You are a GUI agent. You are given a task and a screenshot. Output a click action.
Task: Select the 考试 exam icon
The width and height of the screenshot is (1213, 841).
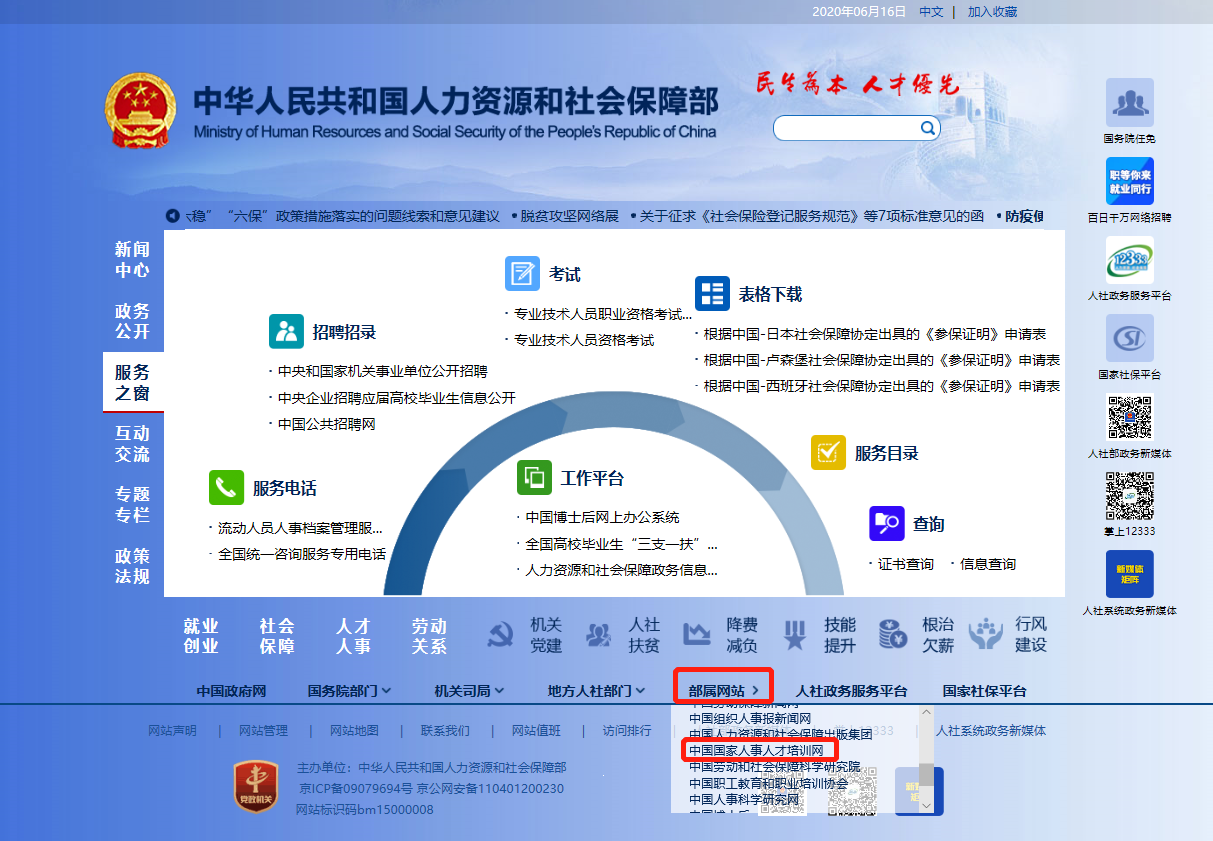point(522,274)
